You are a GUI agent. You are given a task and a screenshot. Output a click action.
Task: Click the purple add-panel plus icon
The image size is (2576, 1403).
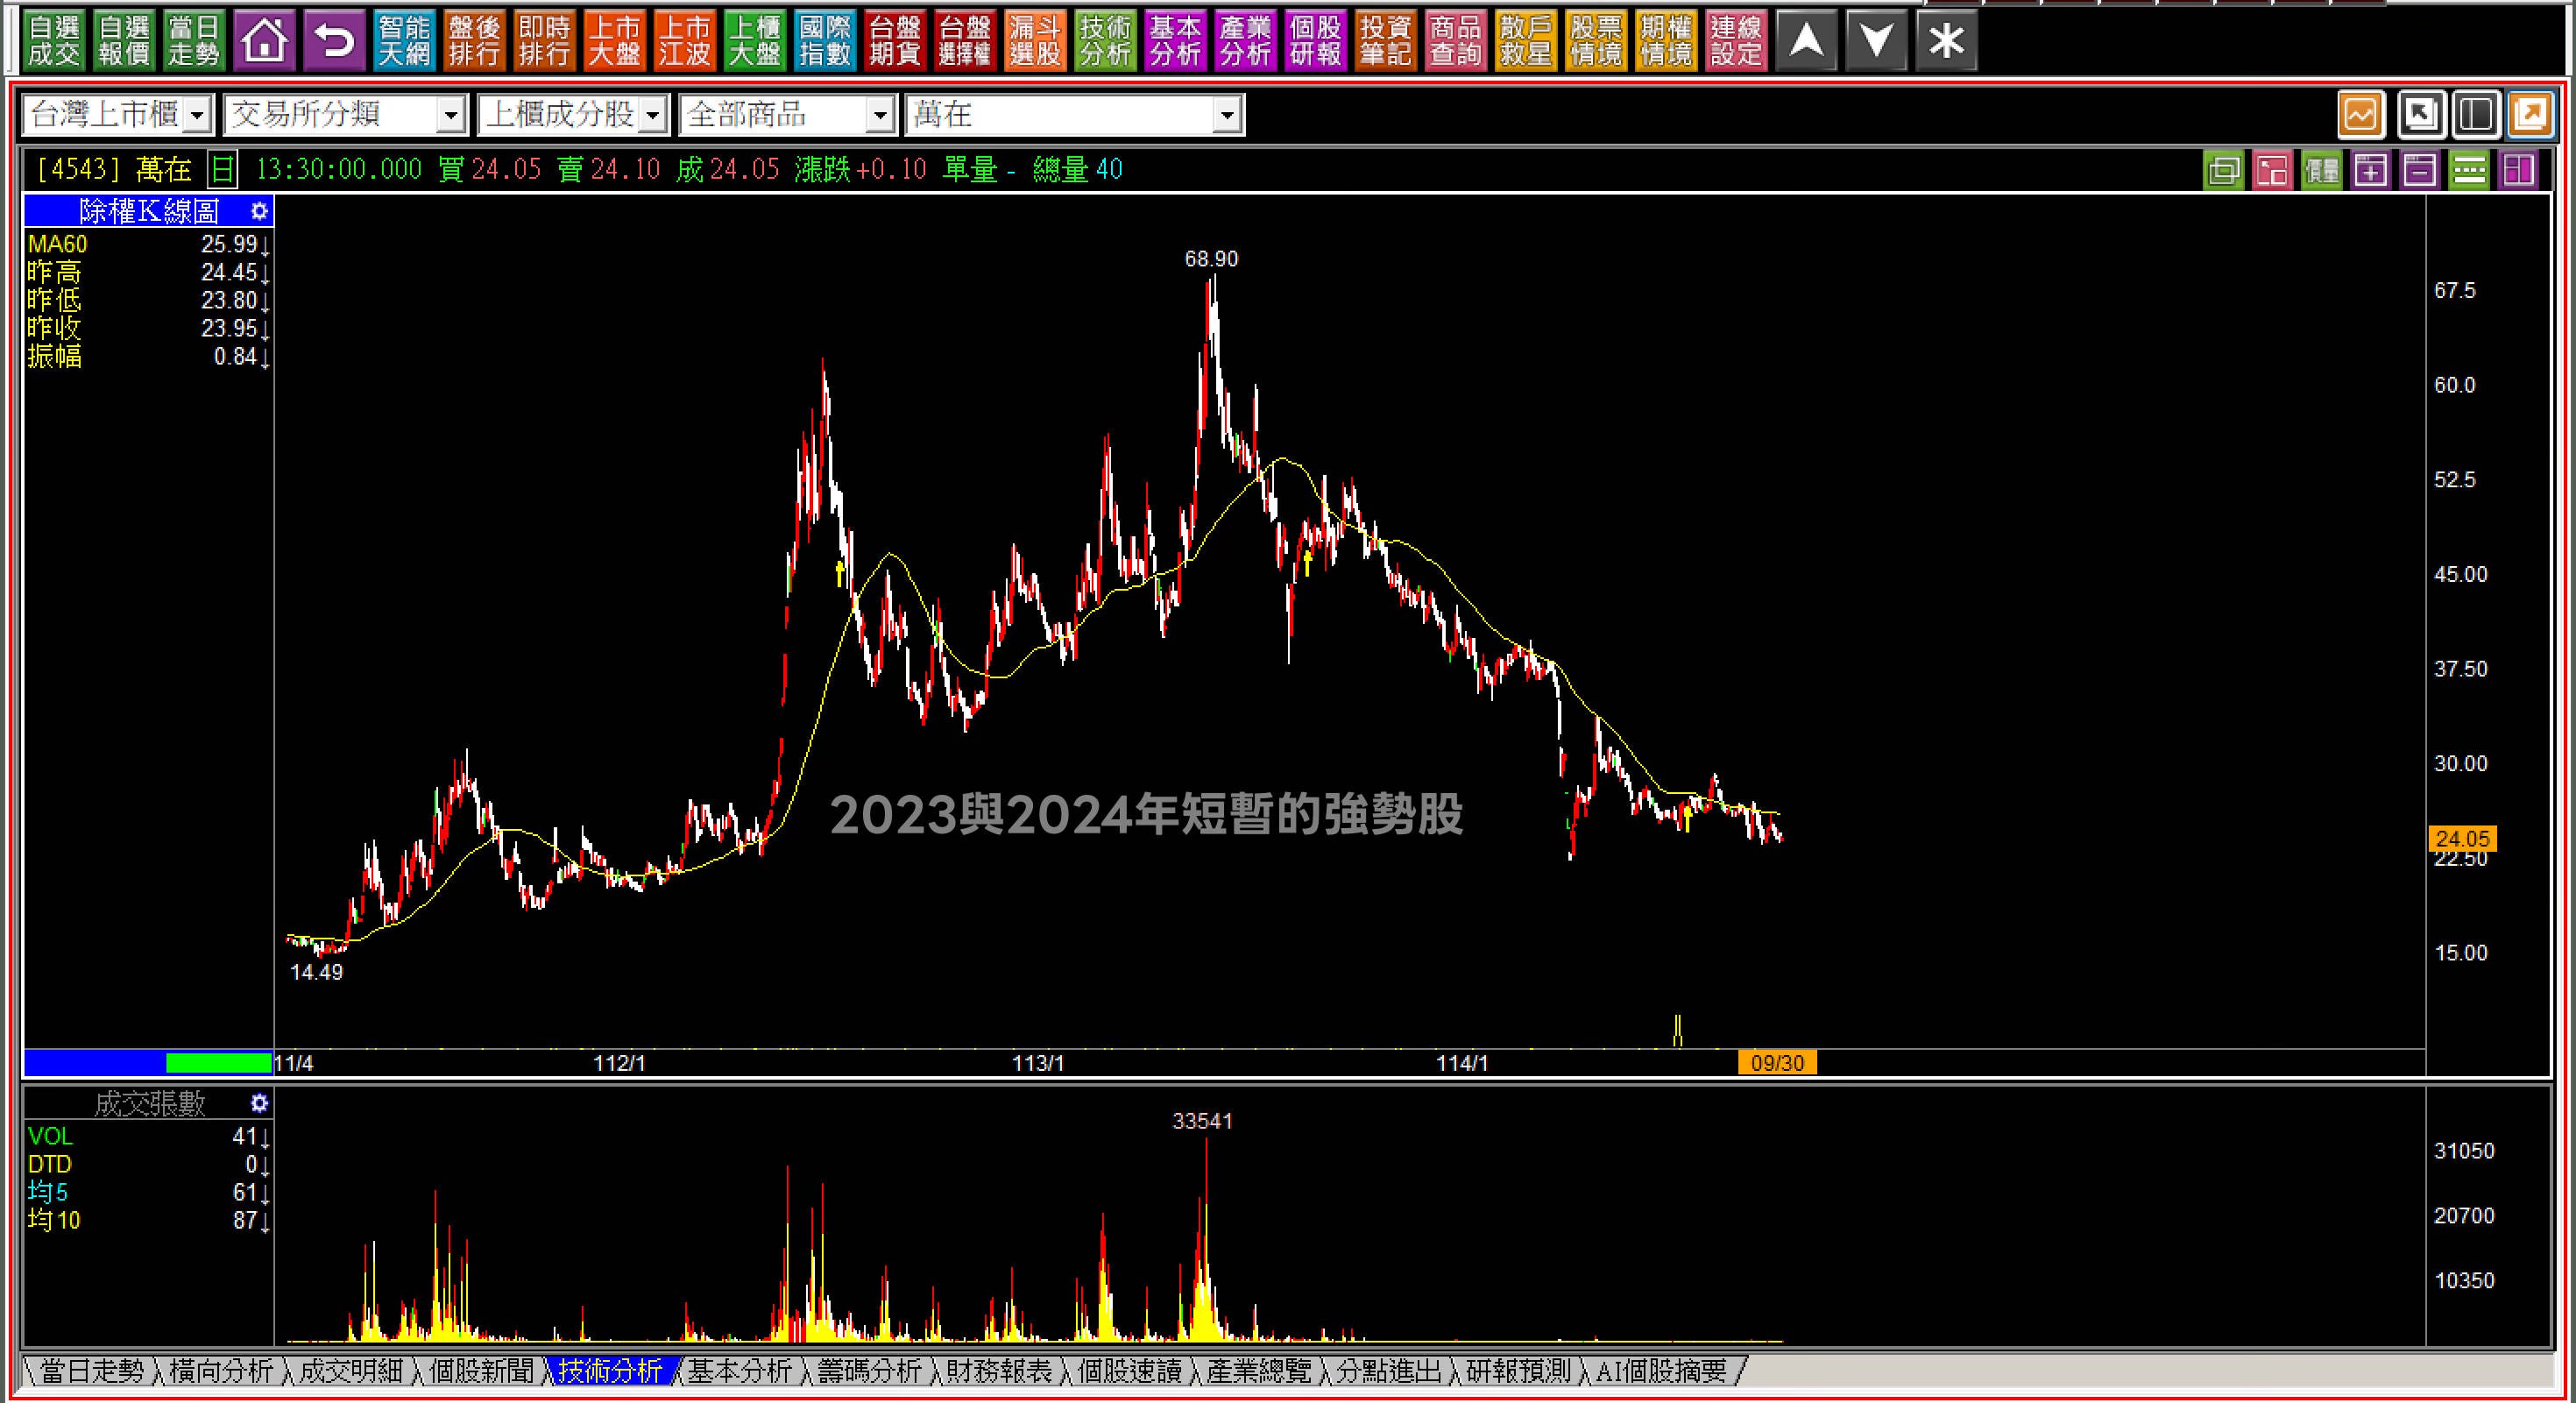[x=2370, y=171]
